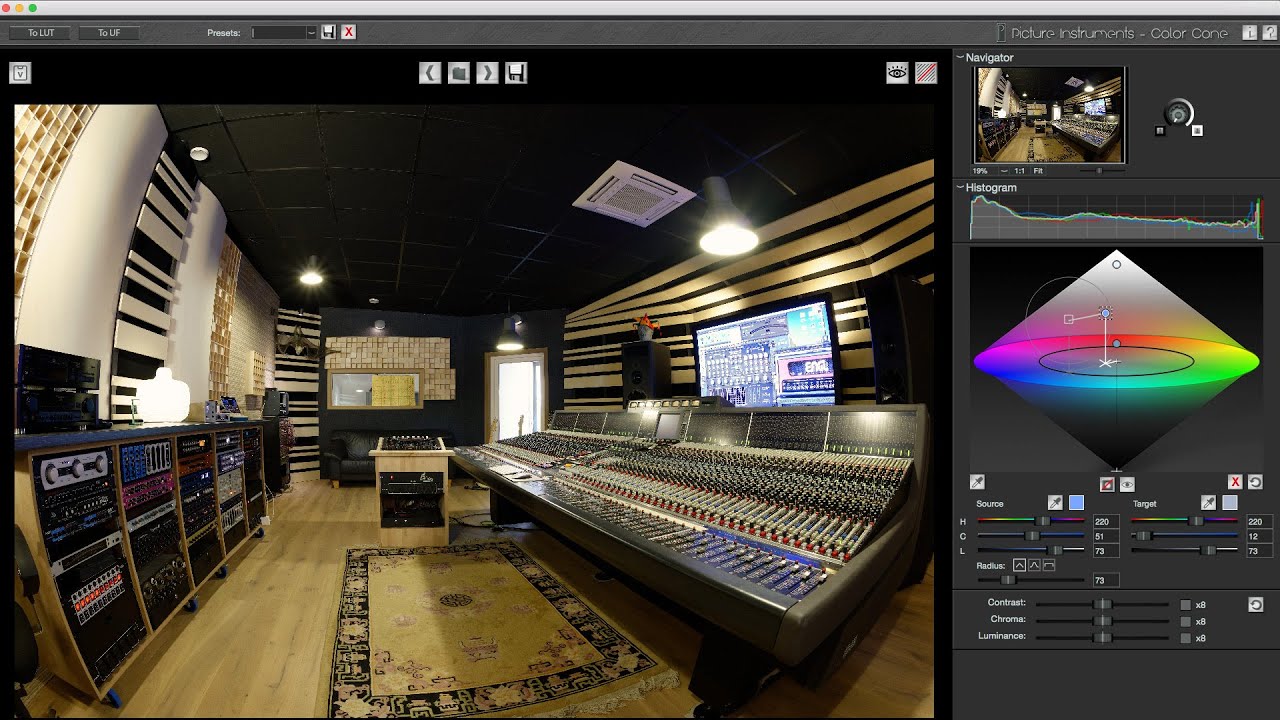
Task: Adjust the Target chroma slider
Action: 1184,536
